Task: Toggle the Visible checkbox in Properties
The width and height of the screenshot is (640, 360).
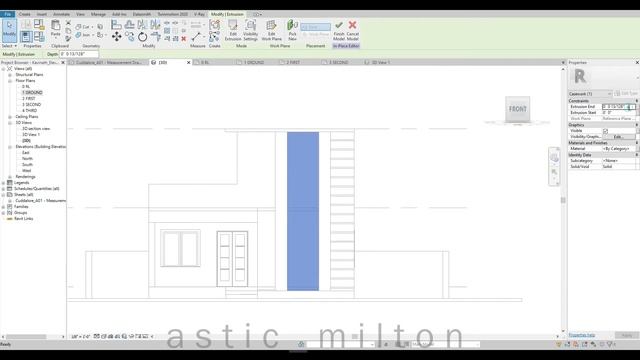Action: 605,131
